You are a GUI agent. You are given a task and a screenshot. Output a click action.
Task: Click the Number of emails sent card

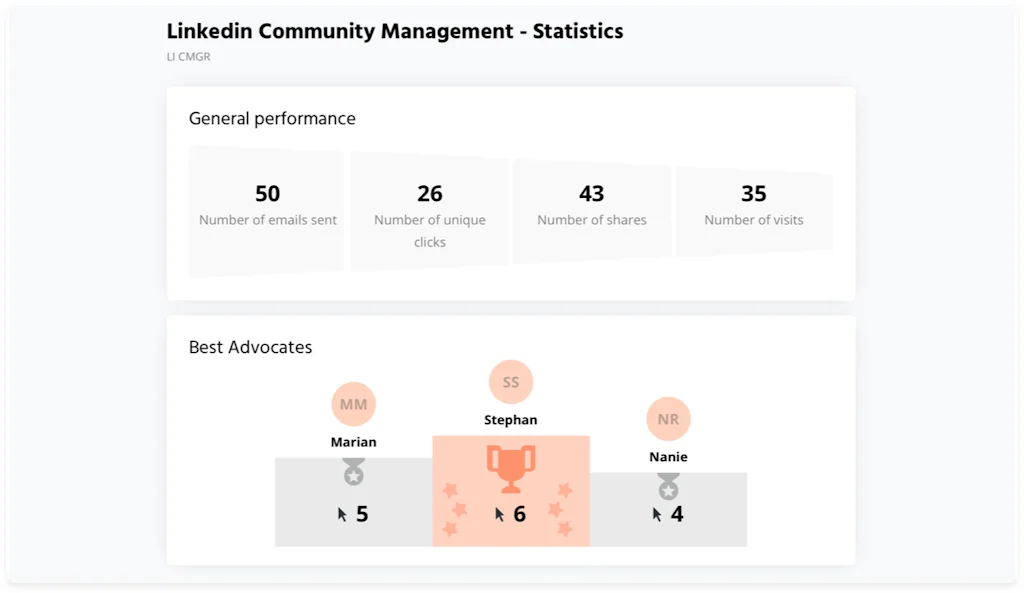point(267,211)
